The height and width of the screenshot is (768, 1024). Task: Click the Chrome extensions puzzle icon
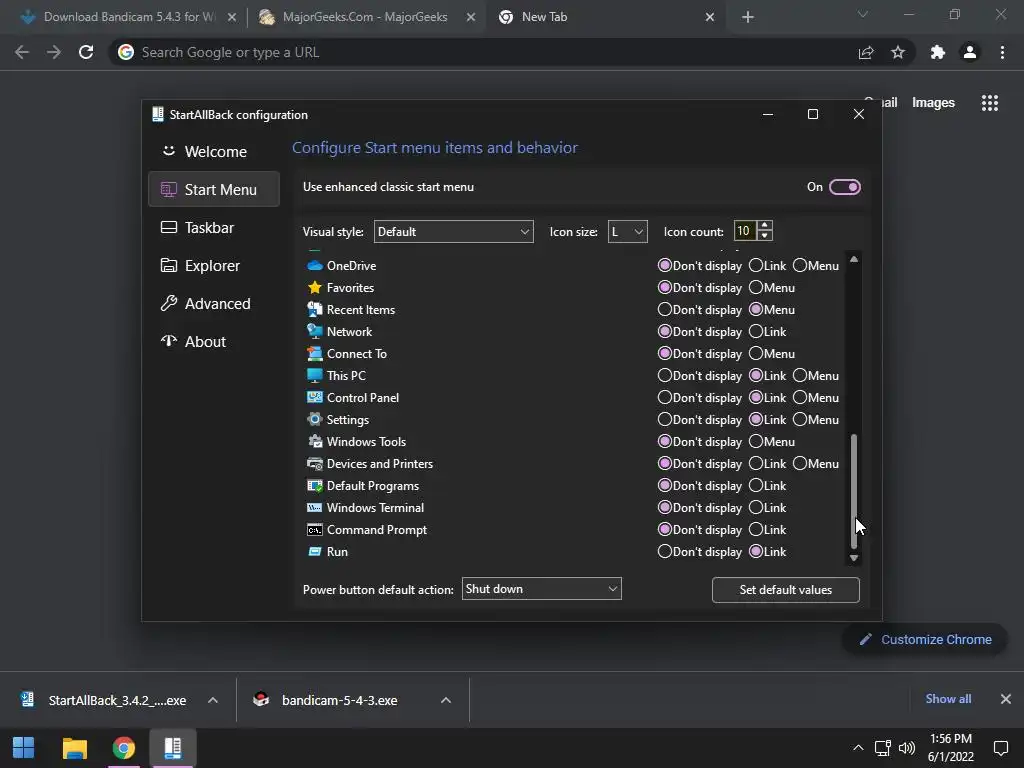pos(938,52)
